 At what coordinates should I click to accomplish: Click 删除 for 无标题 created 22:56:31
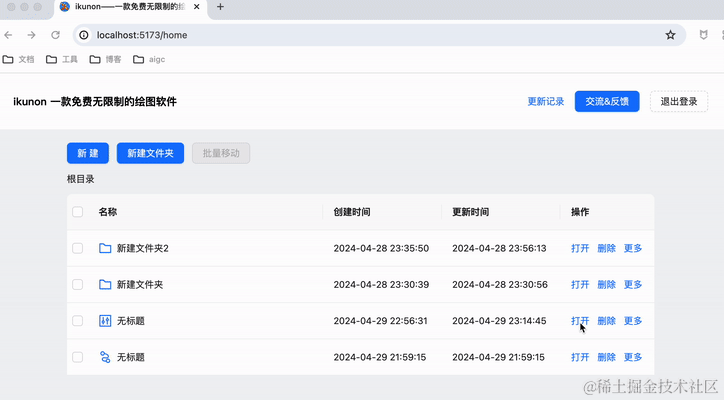point(607,321)
